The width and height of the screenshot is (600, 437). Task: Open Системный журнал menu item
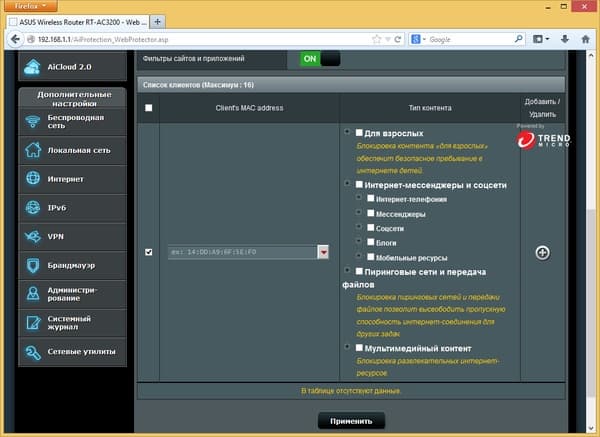72,323
